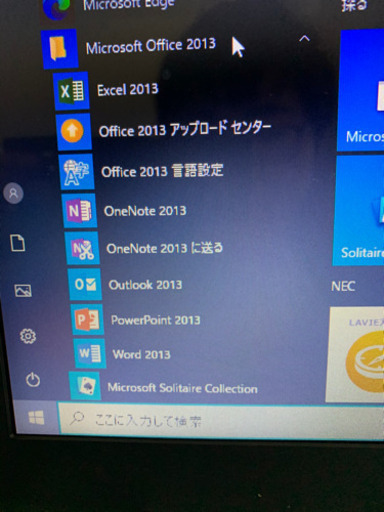Click the Microsoft Edge text entry
384x512 pixels.
point(129,5)
